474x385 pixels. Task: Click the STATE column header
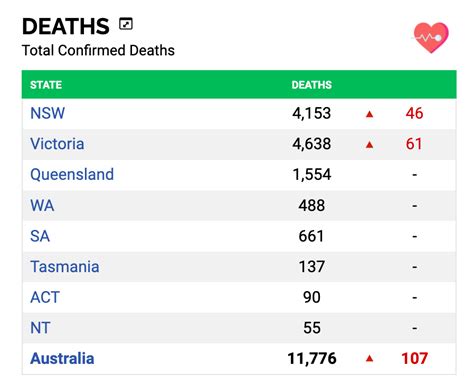46,85
